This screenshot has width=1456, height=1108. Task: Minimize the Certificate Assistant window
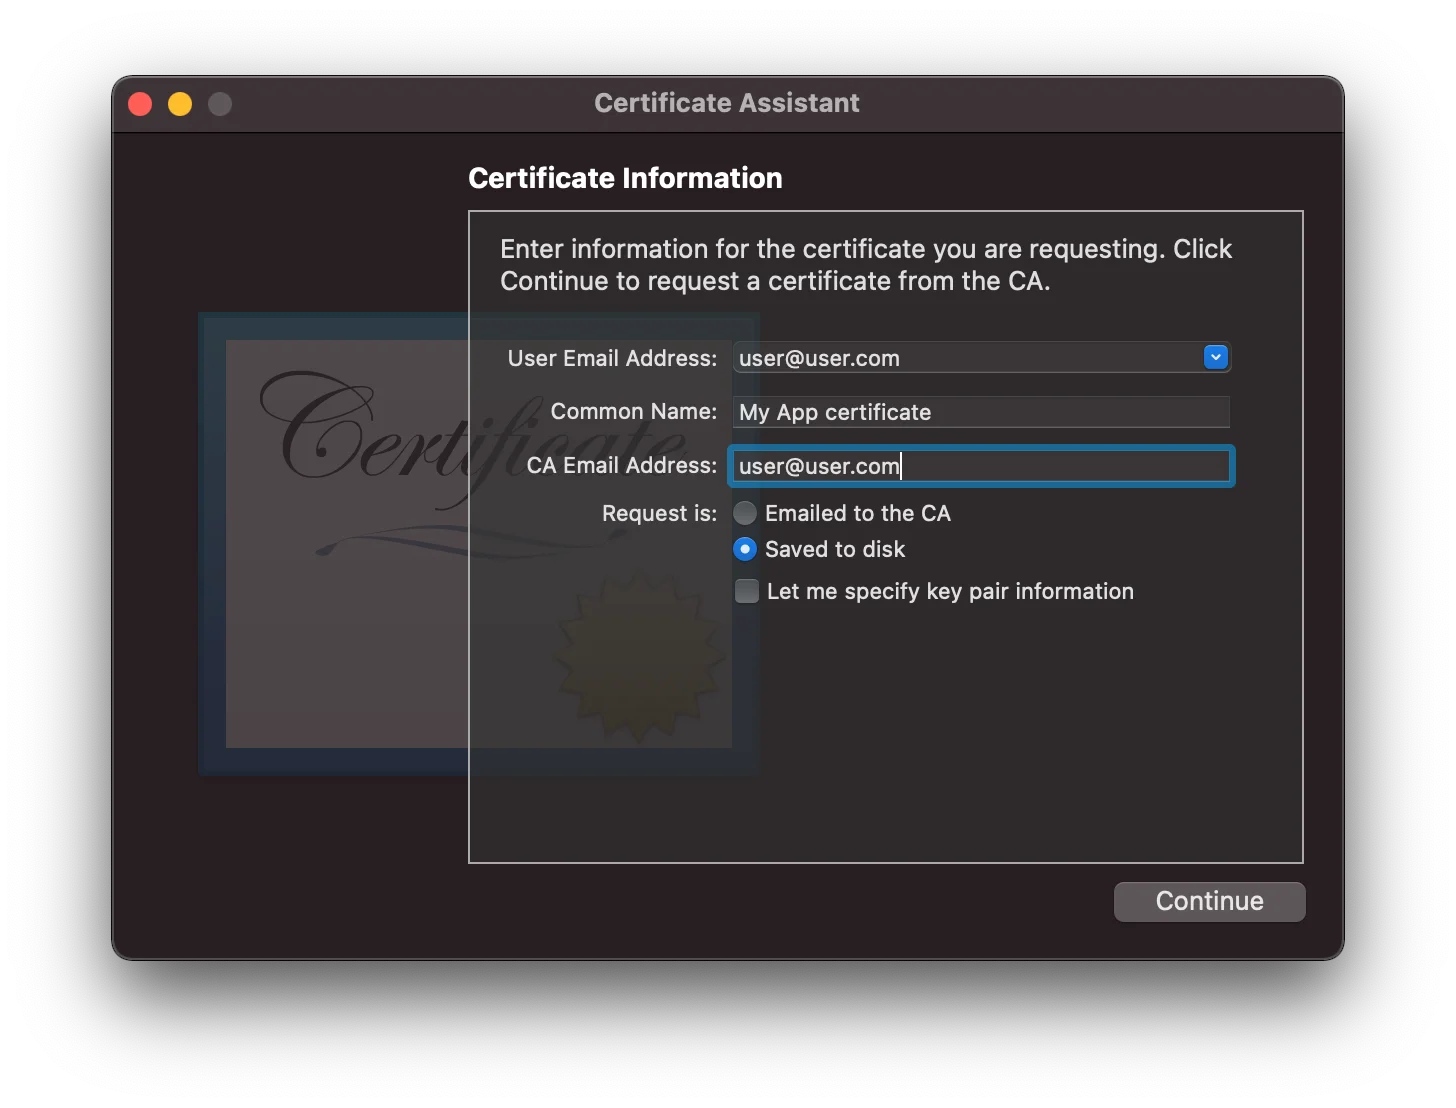[180, 104]
